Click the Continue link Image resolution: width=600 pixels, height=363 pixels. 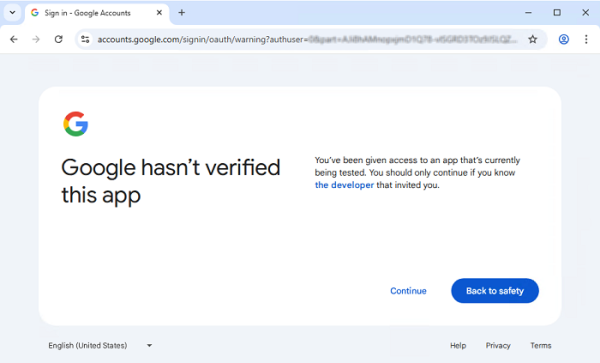click(408, 291)
